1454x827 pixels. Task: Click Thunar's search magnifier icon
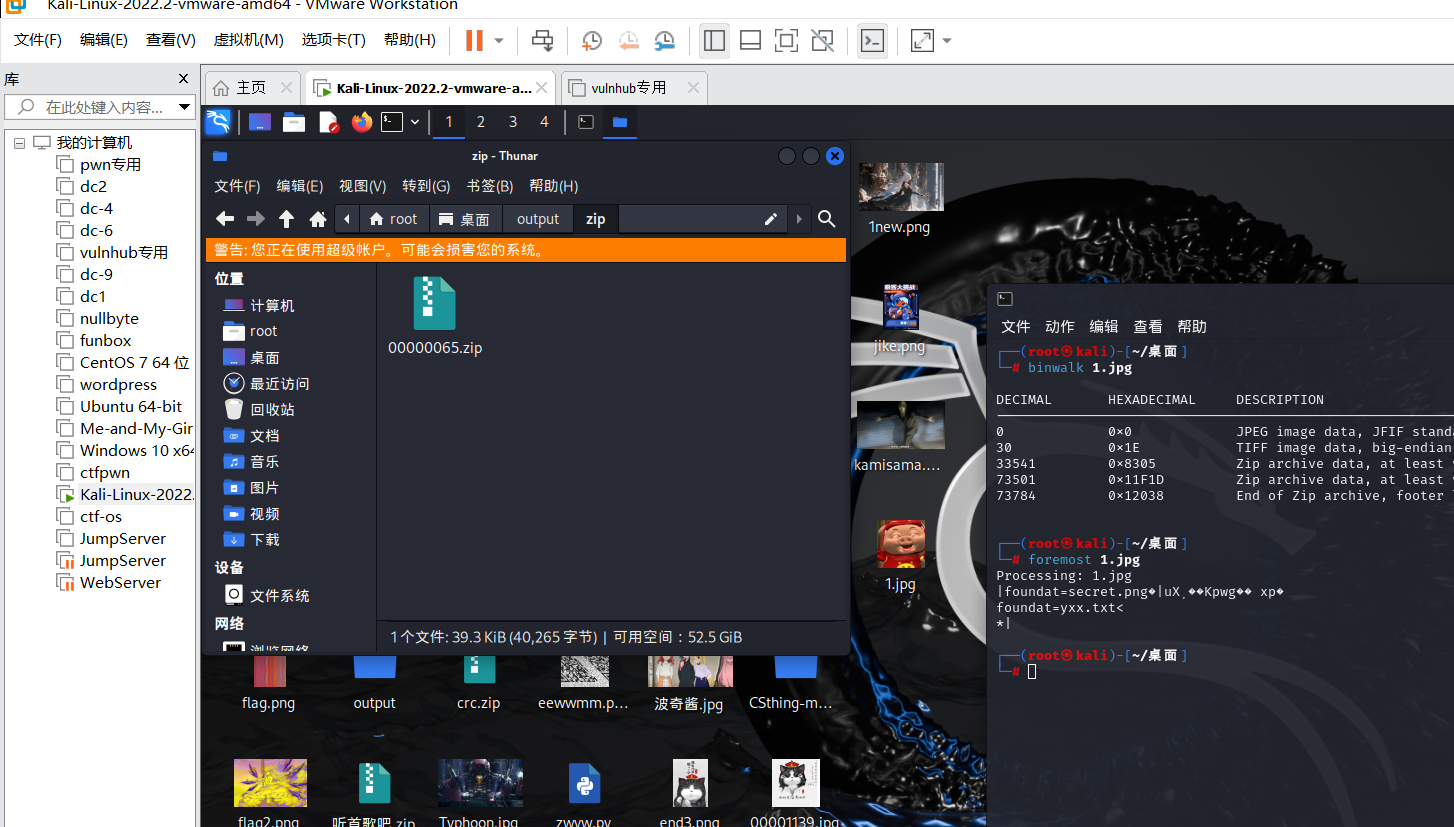point(827,219)
